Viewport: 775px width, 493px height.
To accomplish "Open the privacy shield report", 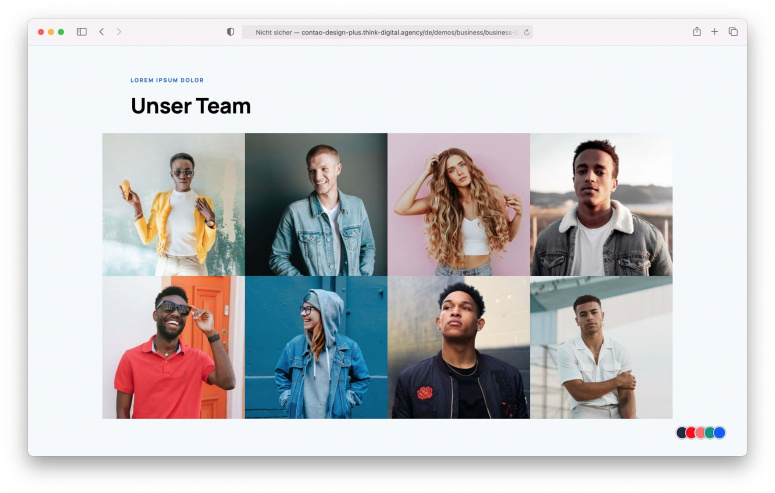I will point(231,32).
